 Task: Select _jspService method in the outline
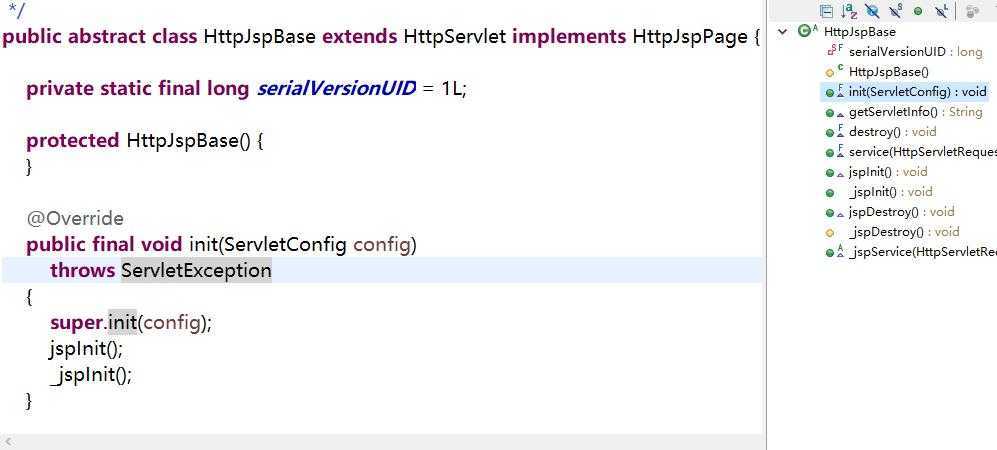tap(923, 252)
